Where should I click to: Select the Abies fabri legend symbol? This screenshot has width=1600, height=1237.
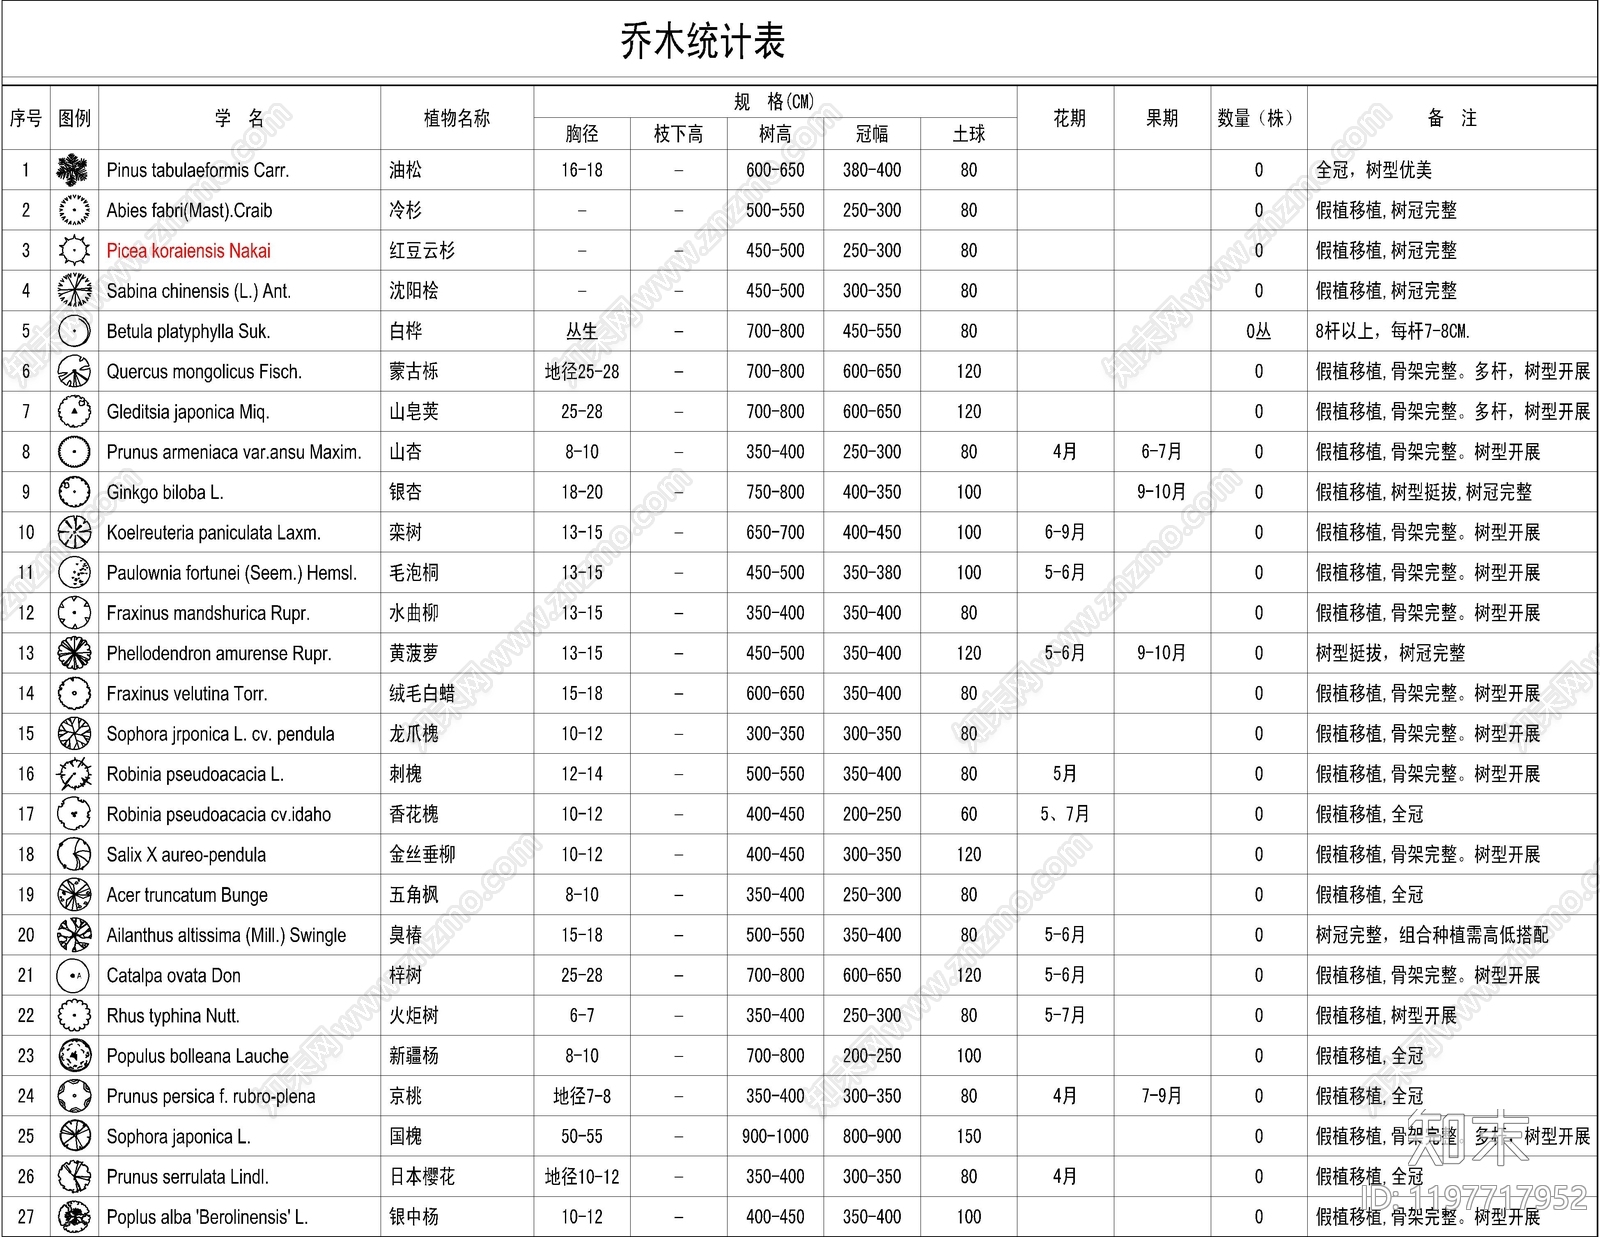(x=74, y=210)
